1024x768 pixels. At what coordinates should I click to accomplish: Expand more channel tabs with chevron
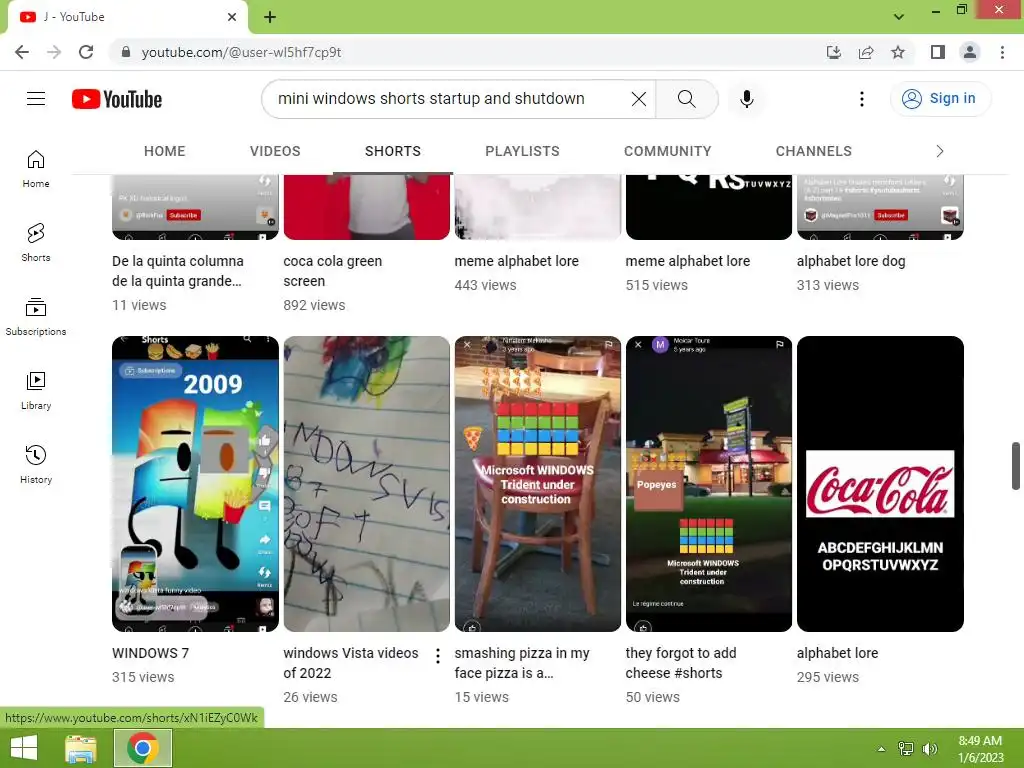tap(939, 151)
